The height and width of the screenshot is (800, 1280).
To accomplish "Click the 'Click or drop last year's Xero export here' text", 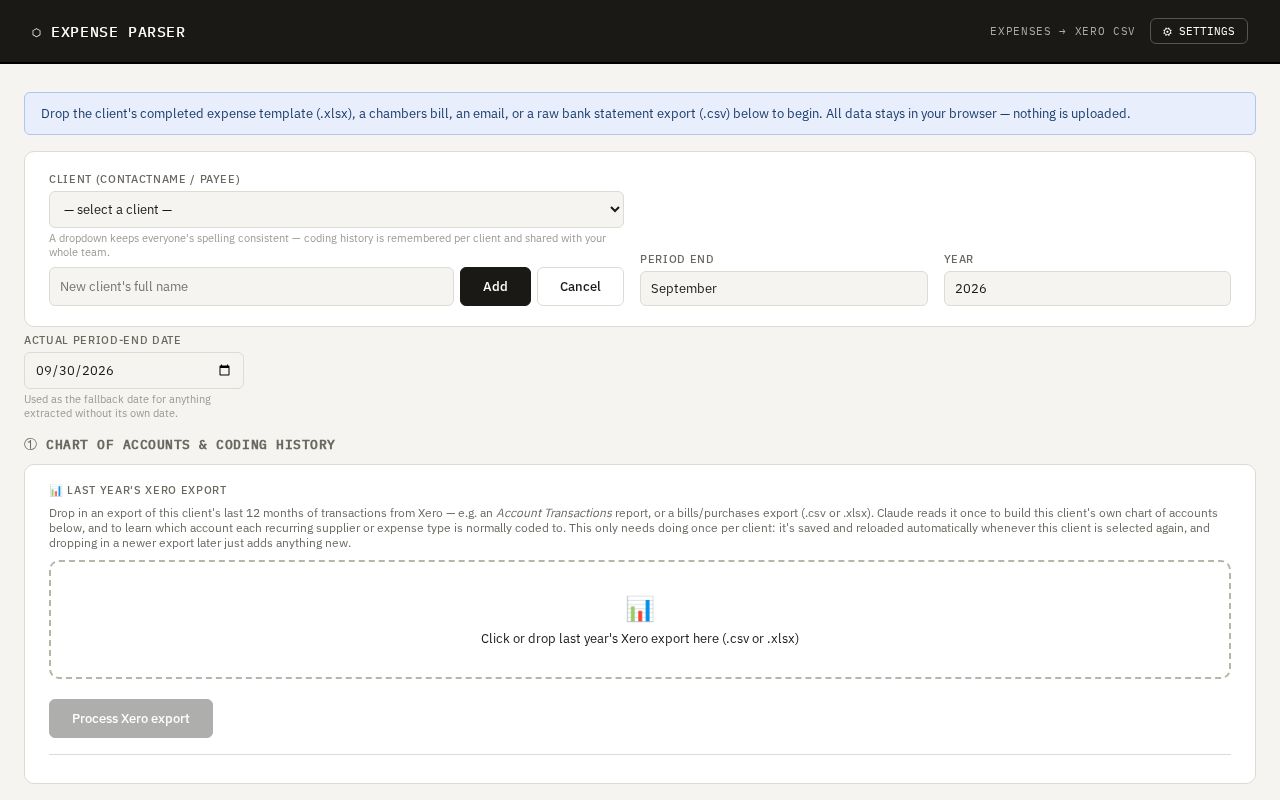I will [640, 638].
